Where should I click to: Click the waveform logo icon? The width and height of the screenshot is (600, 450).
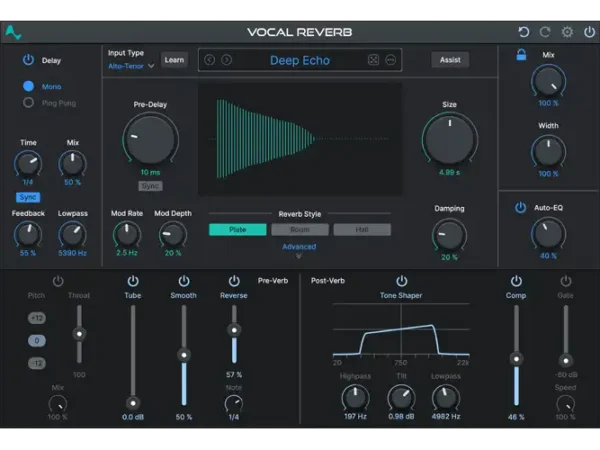point(13,33)
